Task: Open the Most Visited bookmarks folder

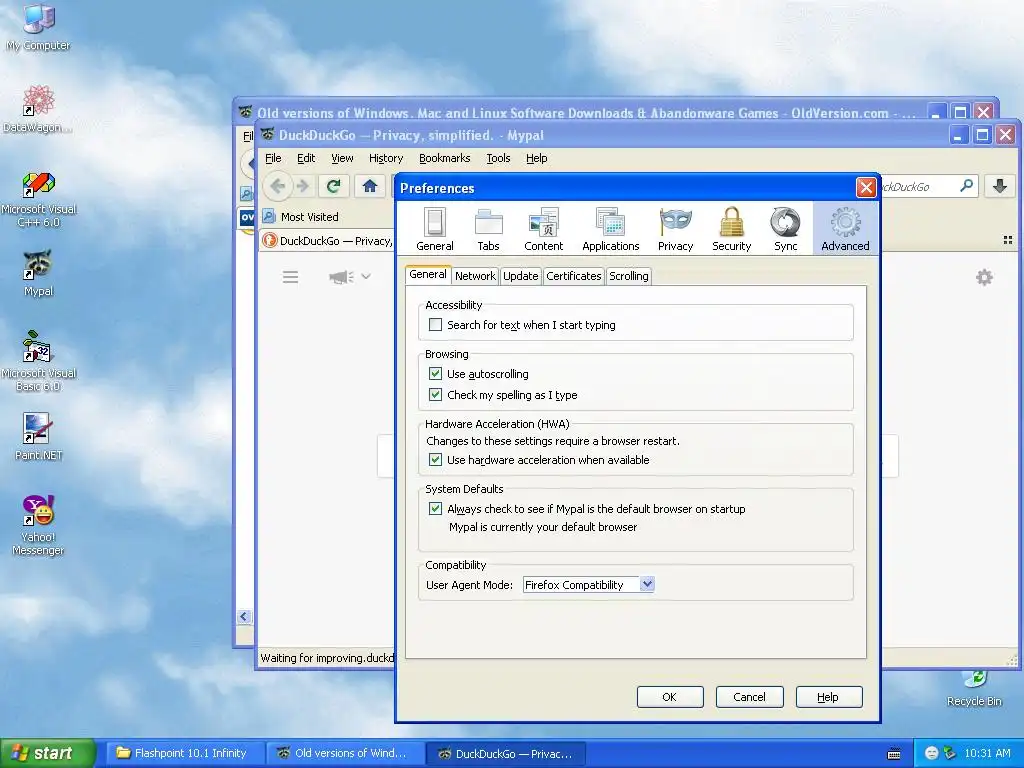Action: (301, 217)
